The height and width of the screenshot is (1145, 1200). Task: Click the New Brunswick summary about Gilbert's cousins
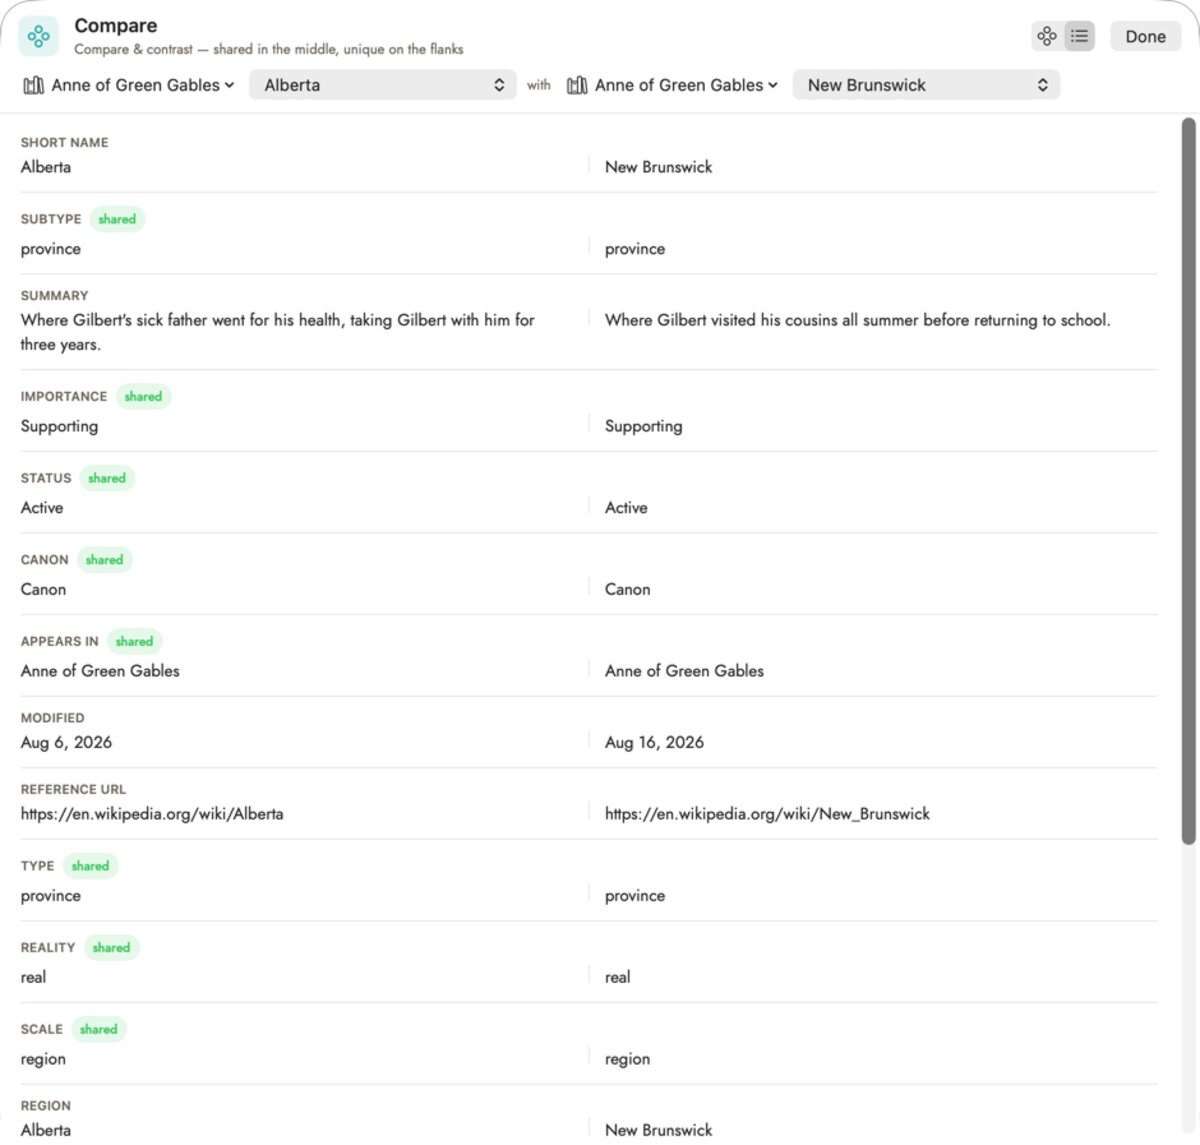click(x=857, y=320)
